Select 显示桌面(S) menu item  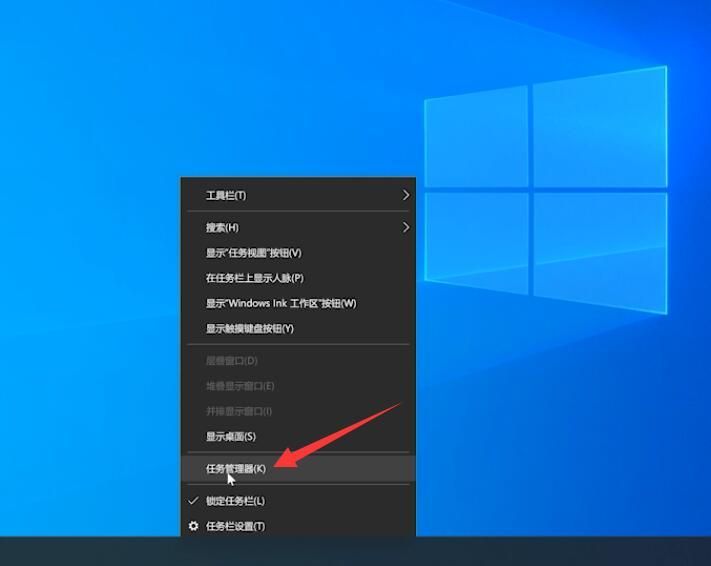pos(298,437)
